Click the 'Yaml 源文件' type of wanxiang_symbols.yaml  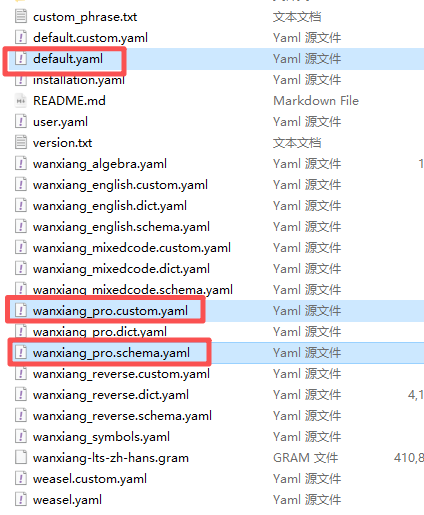pos(307,437)
